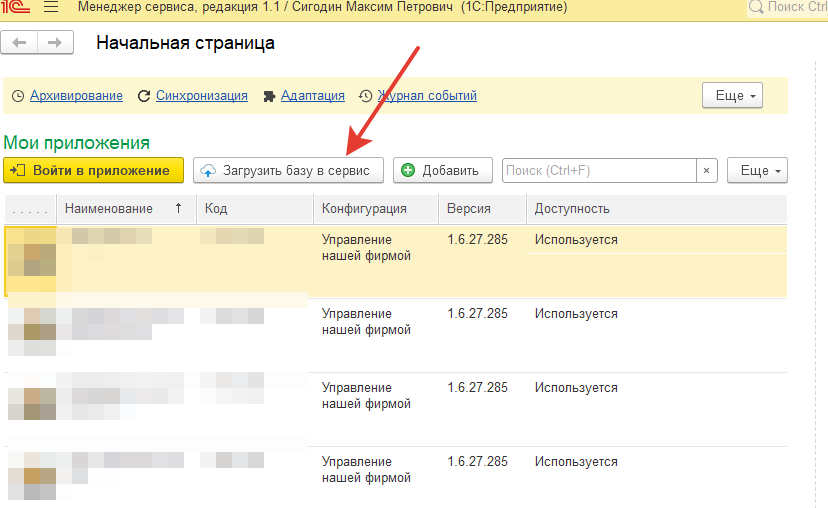Open the Адаптация link
Image resolution: width=828 pixels, height=508 pixels.
pyautogui.click(x=313, y=96)
